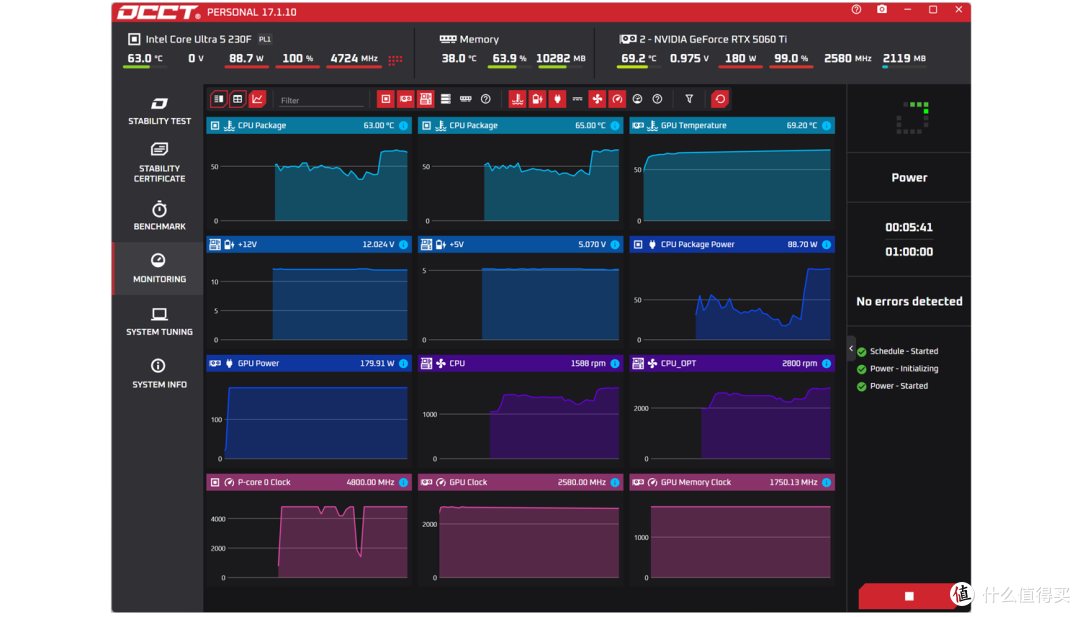Take a screenshot with the camera icon

[x=882, y=10]
